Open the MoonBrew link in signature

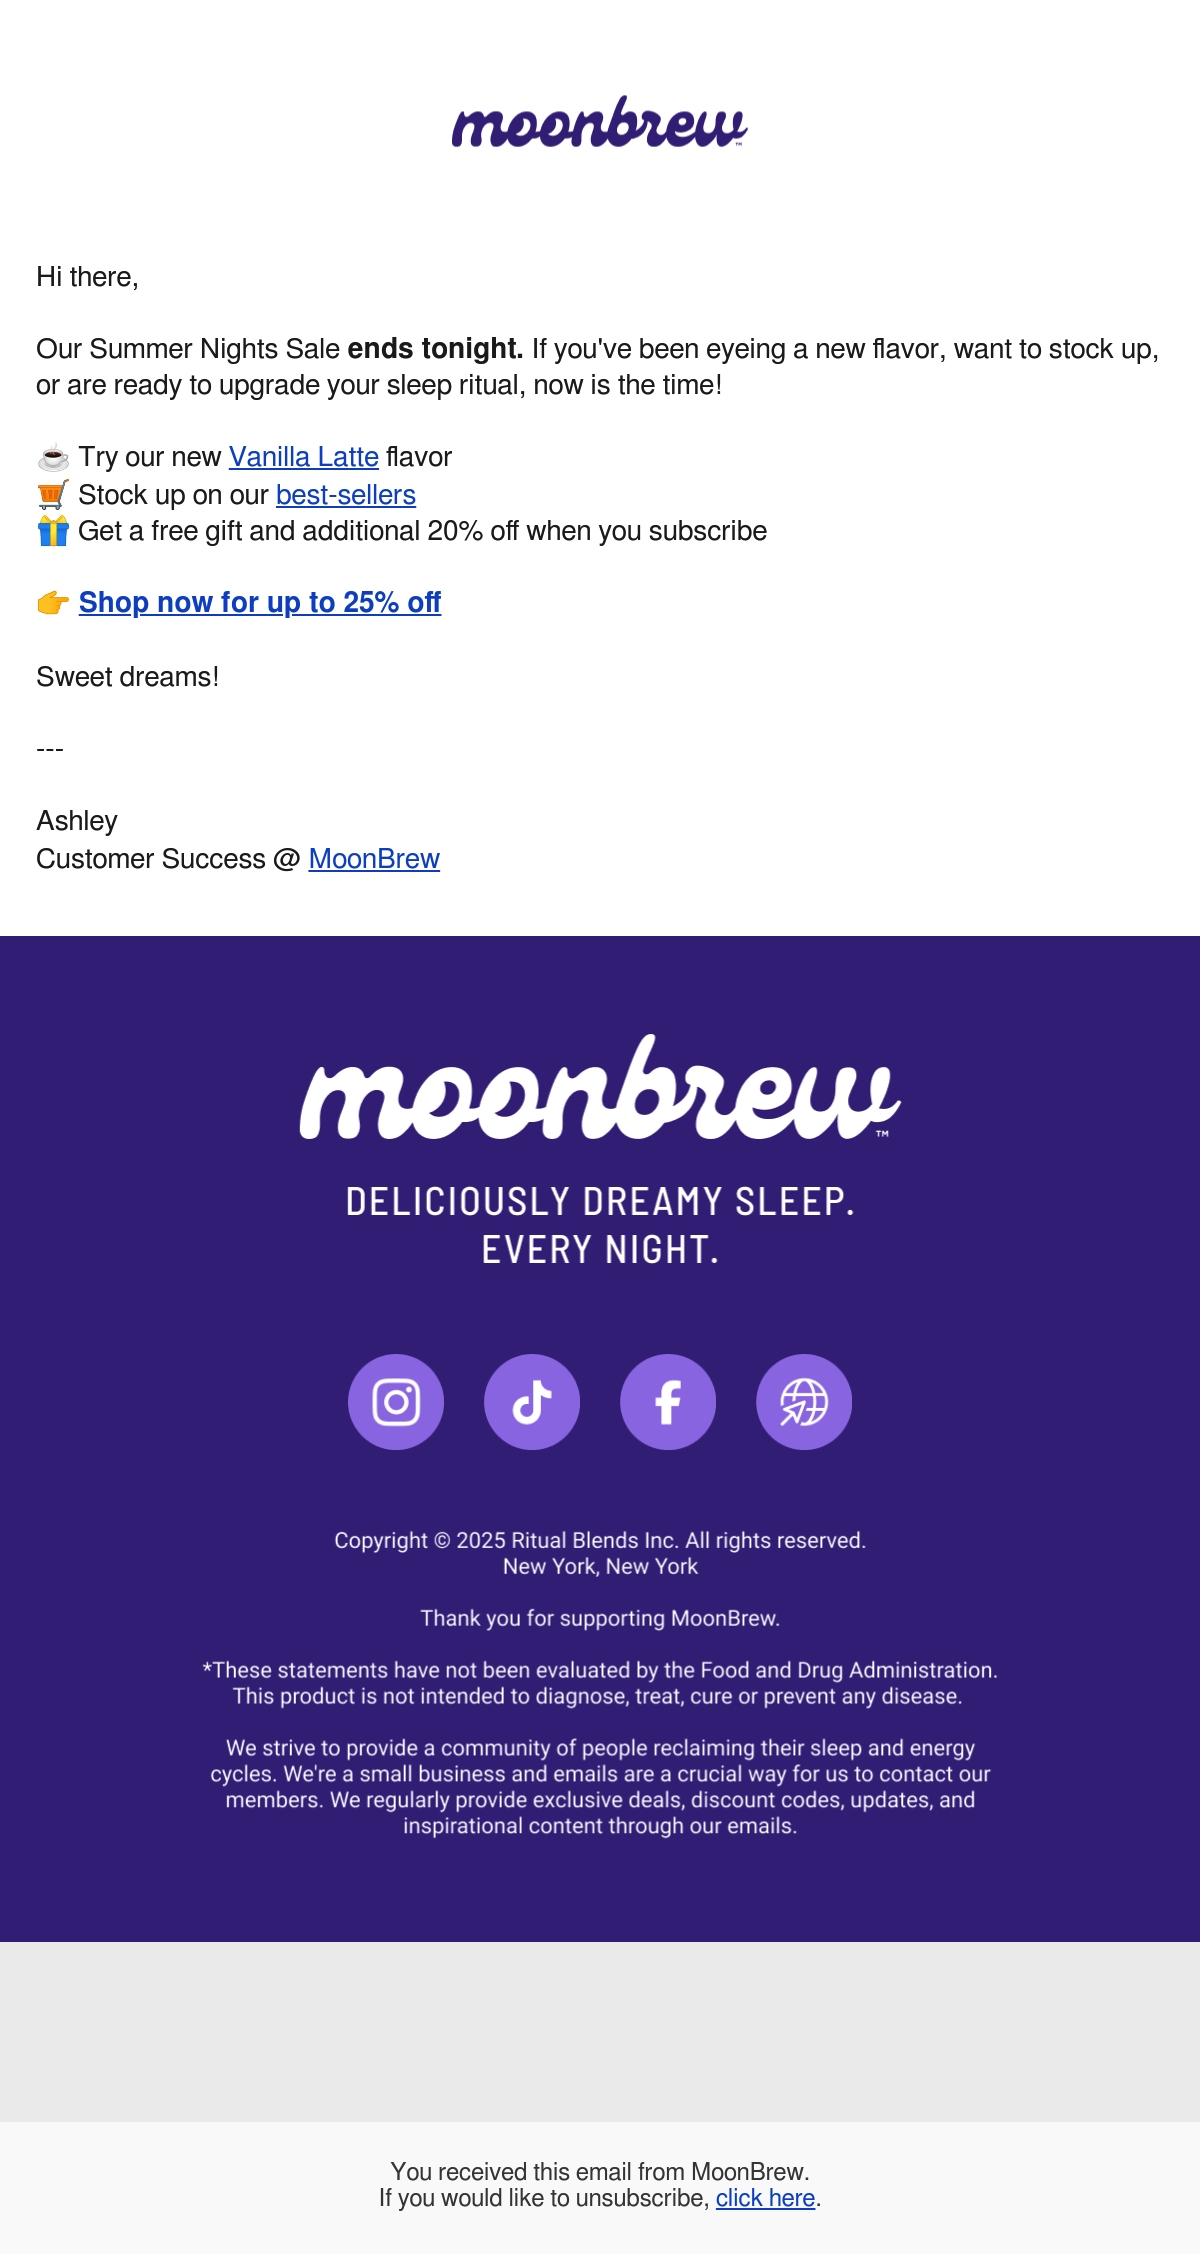coord(374,859)
